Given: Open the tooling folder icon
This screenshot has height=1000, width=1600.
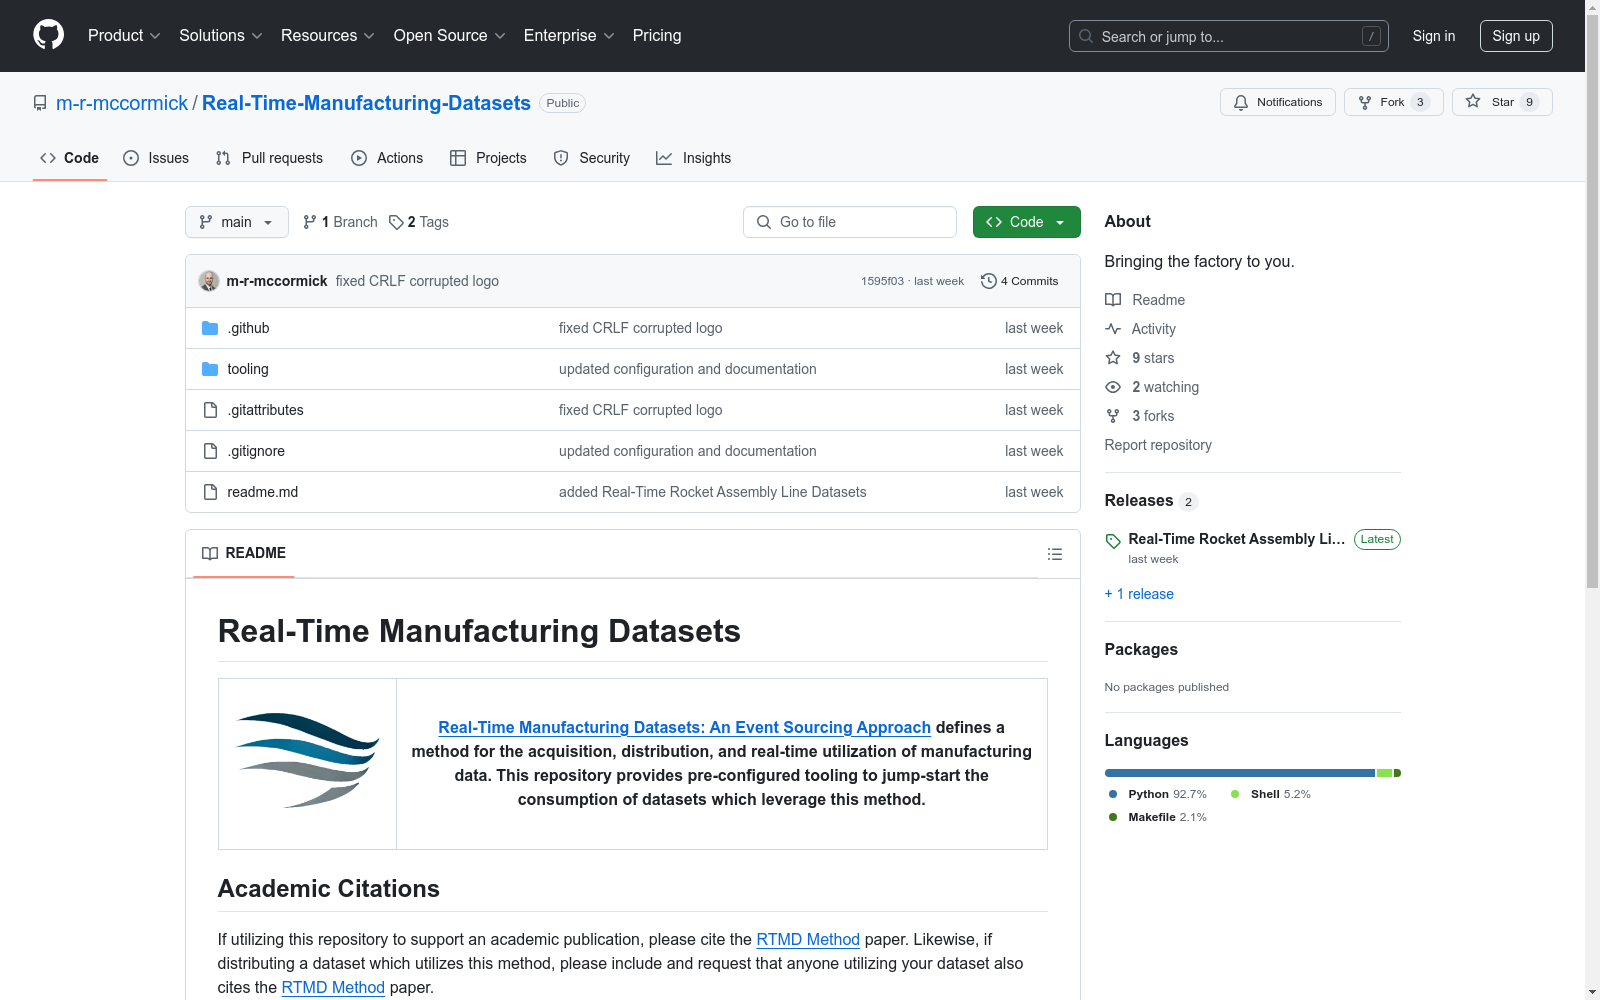Looking at the screenshot, I should click(210, 369).
